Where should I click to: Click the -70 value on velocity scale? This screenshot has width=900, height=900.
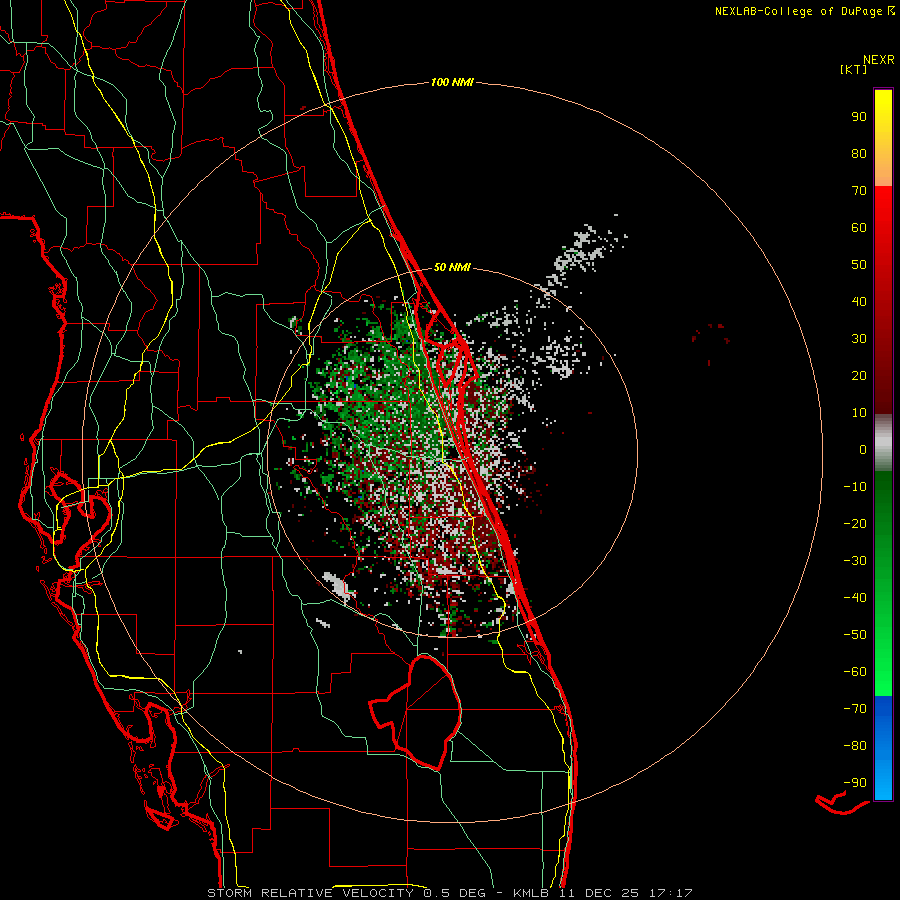(x=855, y=709)
